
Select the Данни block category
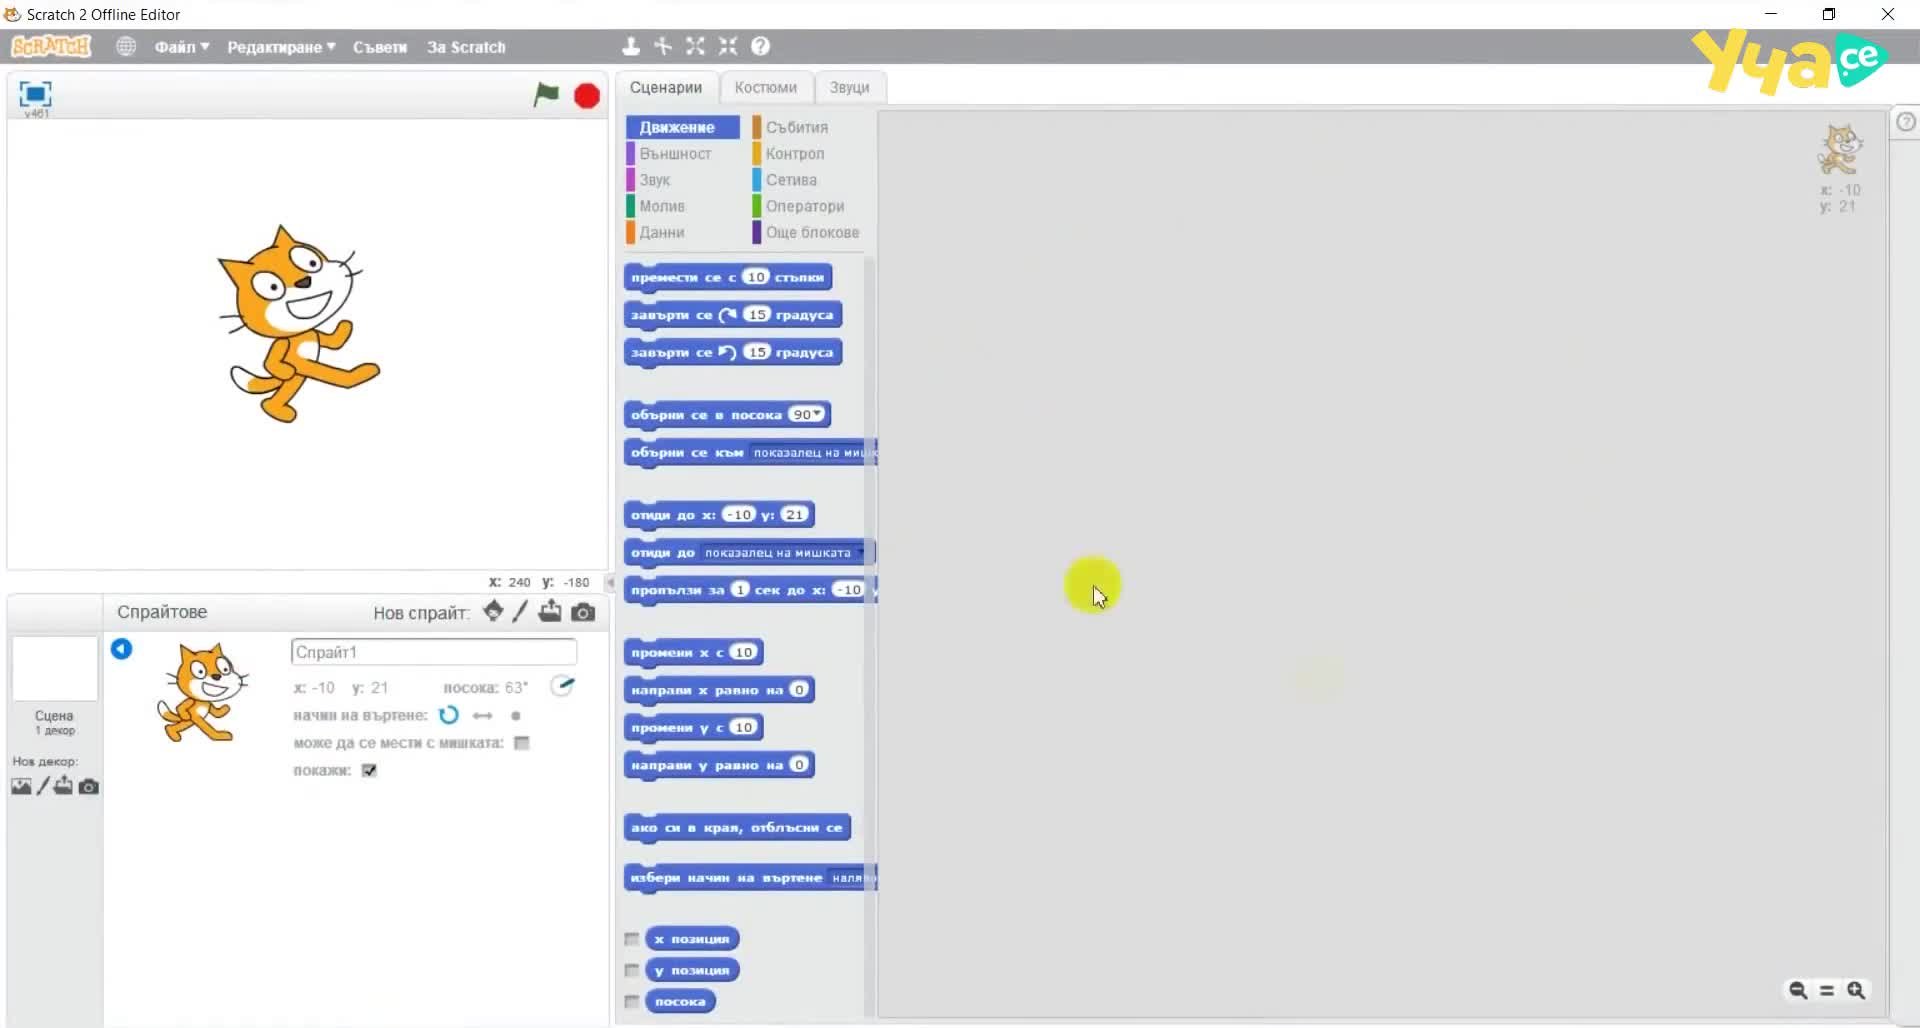tap(683, 231)
